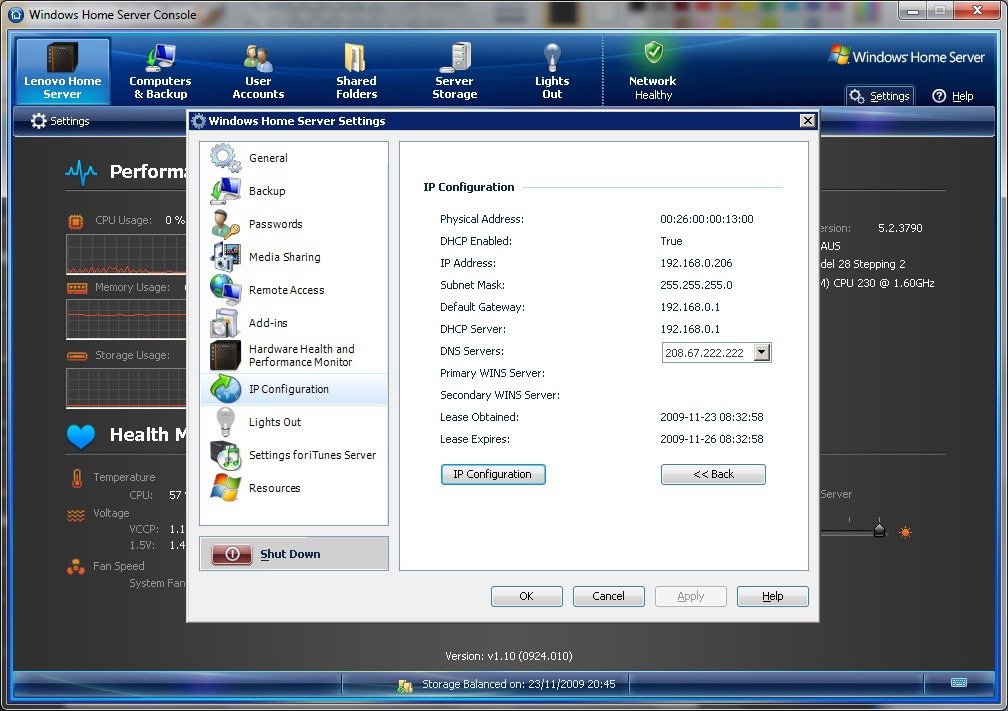The height and width of the screenshot is (711, 1008).
Task: Click the iTunes Server settings icon
Action: [x=225, y=455]
